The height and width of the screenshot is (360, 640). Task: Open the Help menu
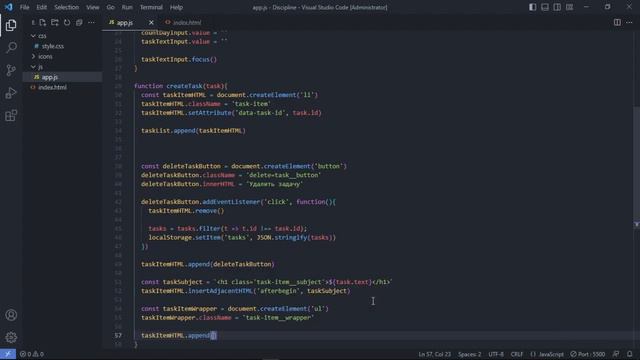tap(176, 7)
